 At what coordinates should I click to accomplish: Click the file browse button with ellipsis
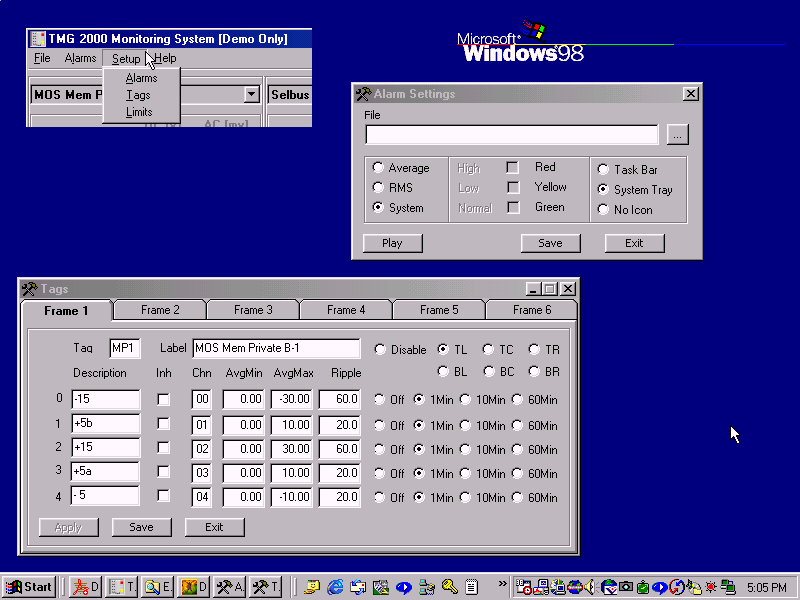tap(678, 135)
